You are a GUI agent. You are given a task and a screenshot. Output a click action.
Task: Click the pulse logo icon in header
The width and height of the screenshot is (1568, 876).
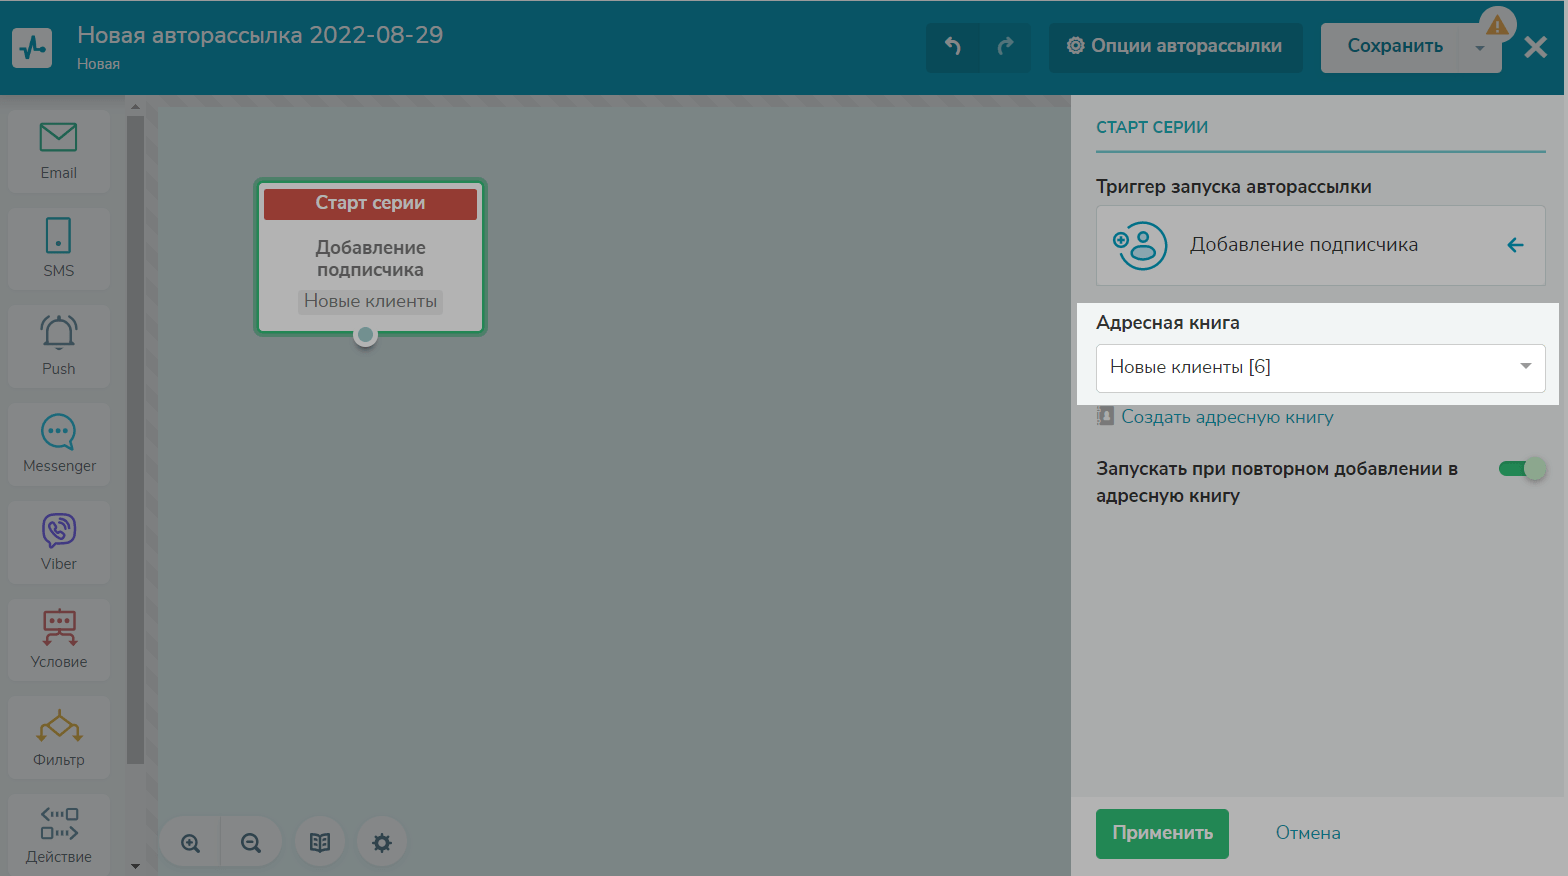(32, 47)
